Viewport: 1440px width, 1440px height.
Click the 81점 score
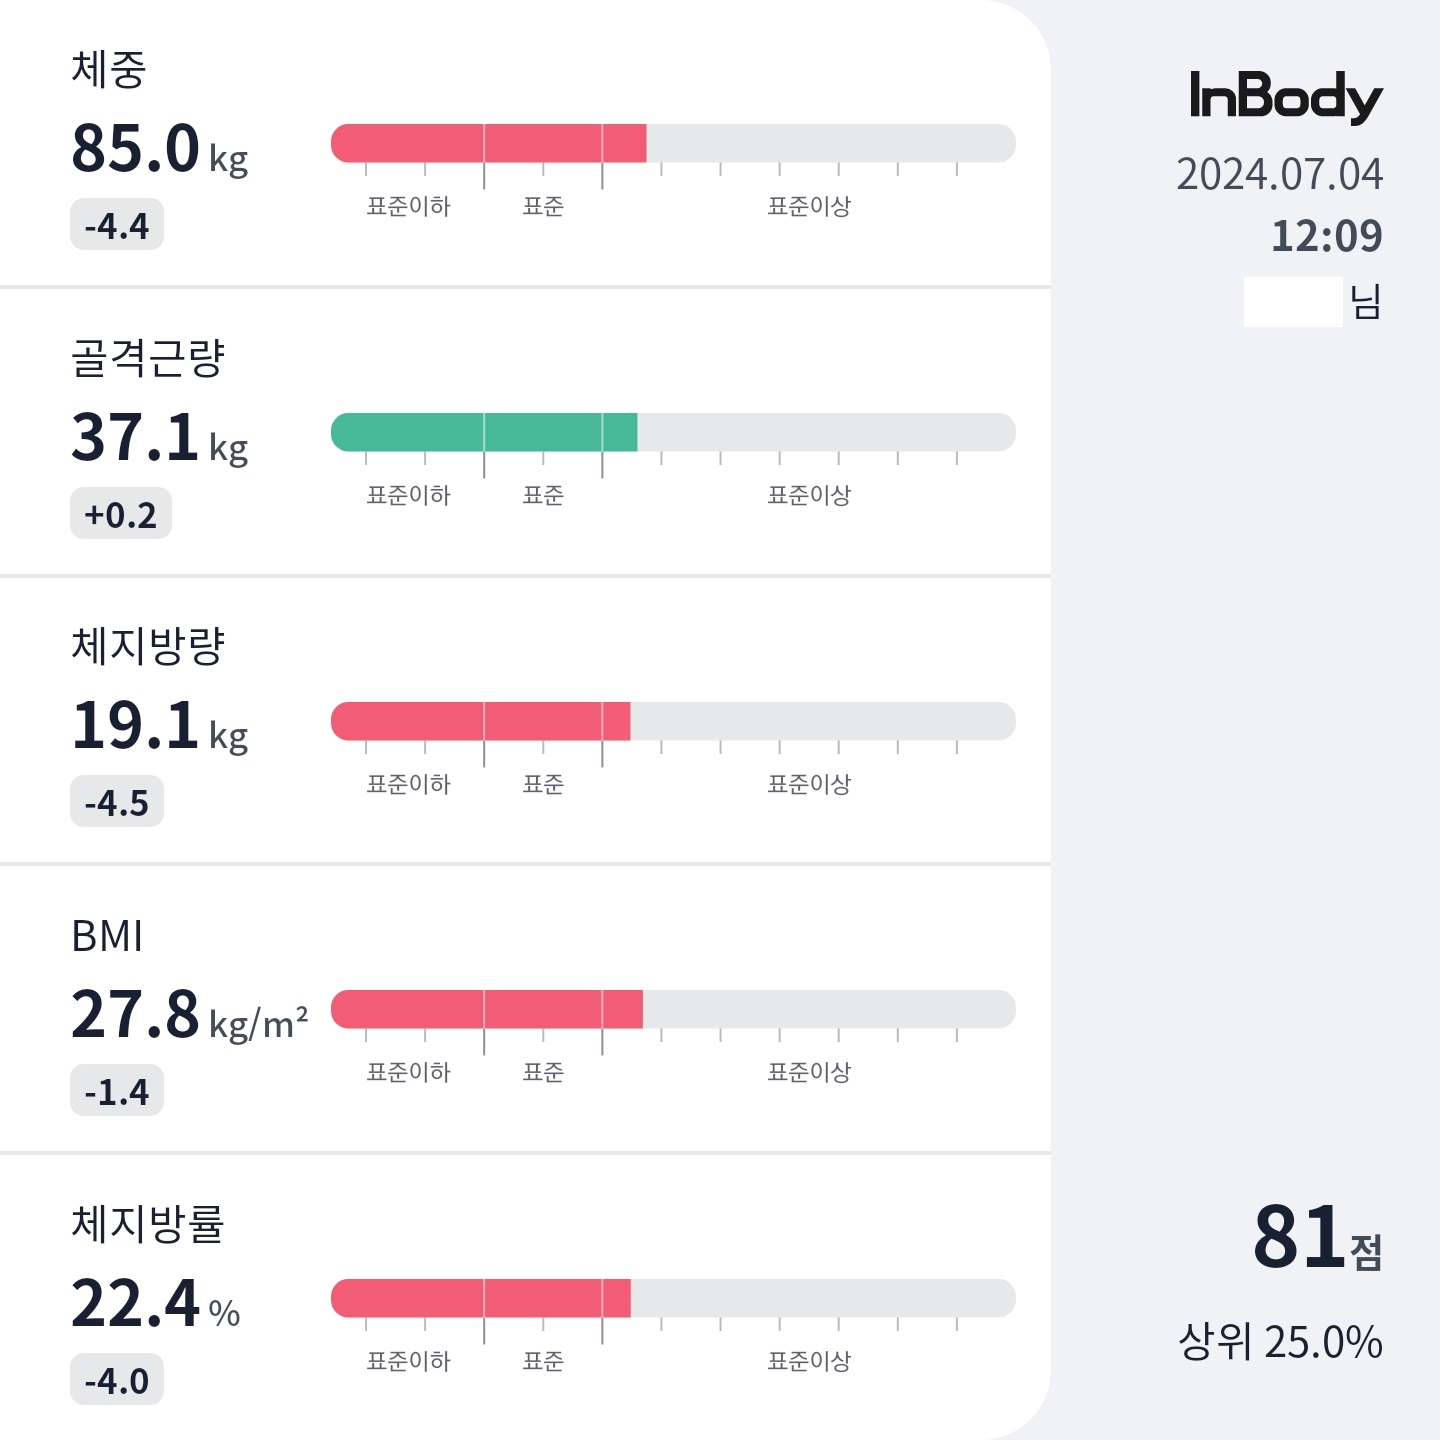[x=1318, y=1238]
